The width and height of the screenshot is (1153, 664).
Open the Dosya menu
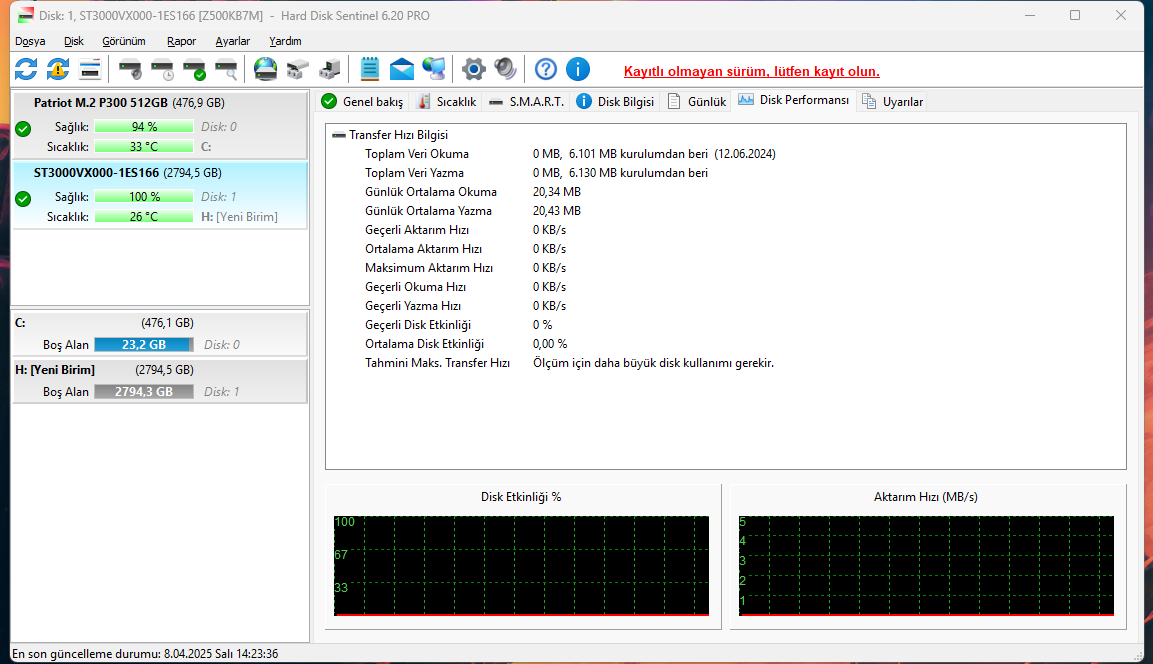(x=30, y=41)
